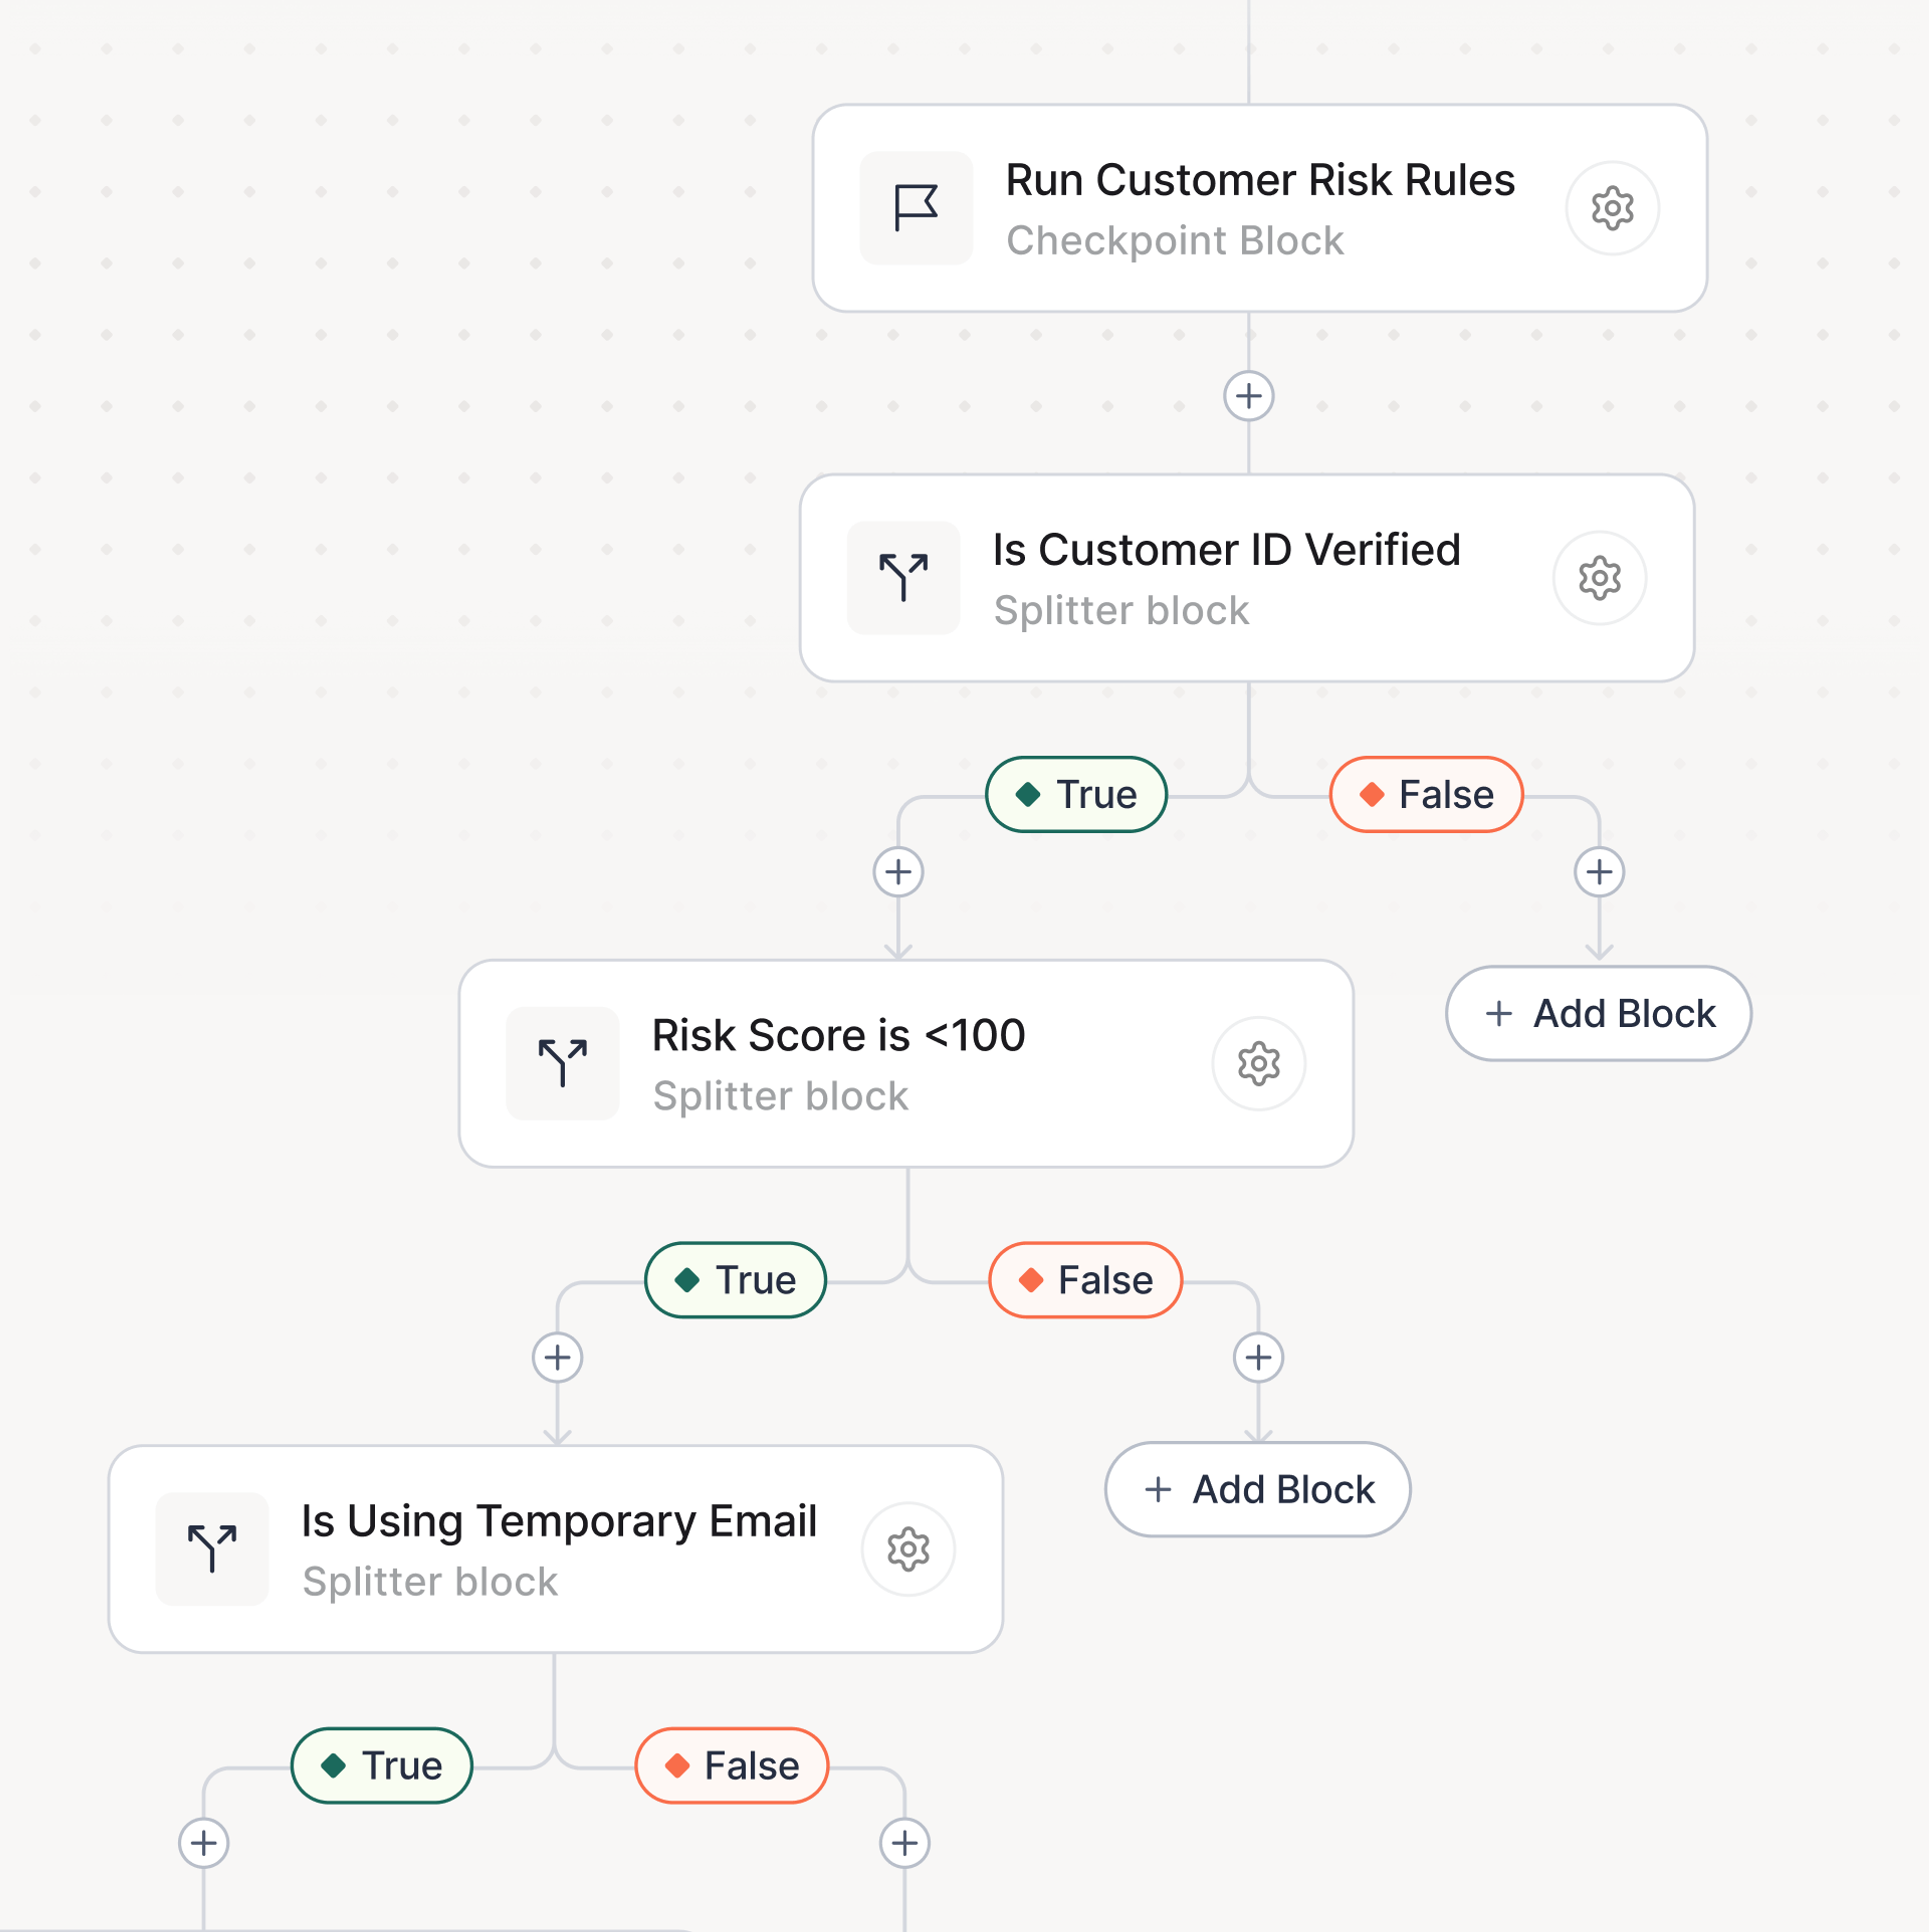Click the plus under the True branch of Risk Score

tap(557, 1357)
